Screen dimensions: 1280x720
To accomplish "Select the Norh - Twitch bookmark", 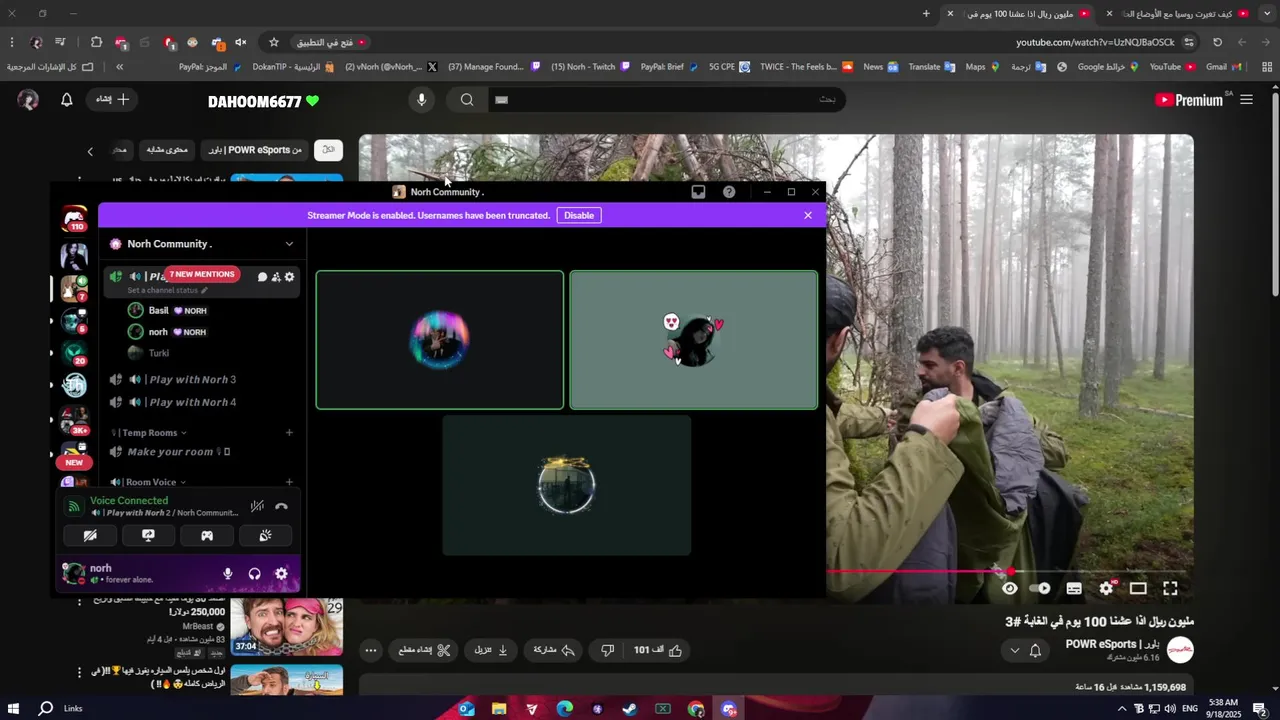I will click(590, 67).
